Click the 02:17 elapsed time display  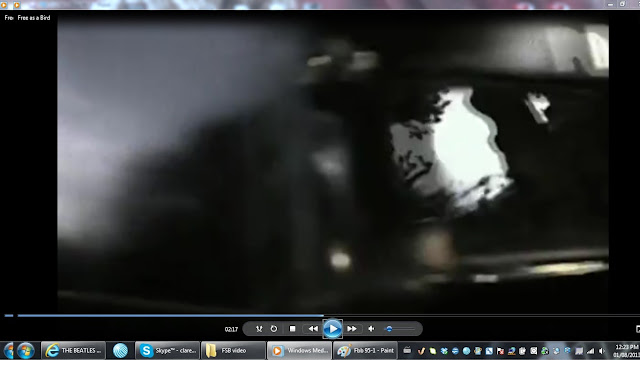(x=231, y=329)
